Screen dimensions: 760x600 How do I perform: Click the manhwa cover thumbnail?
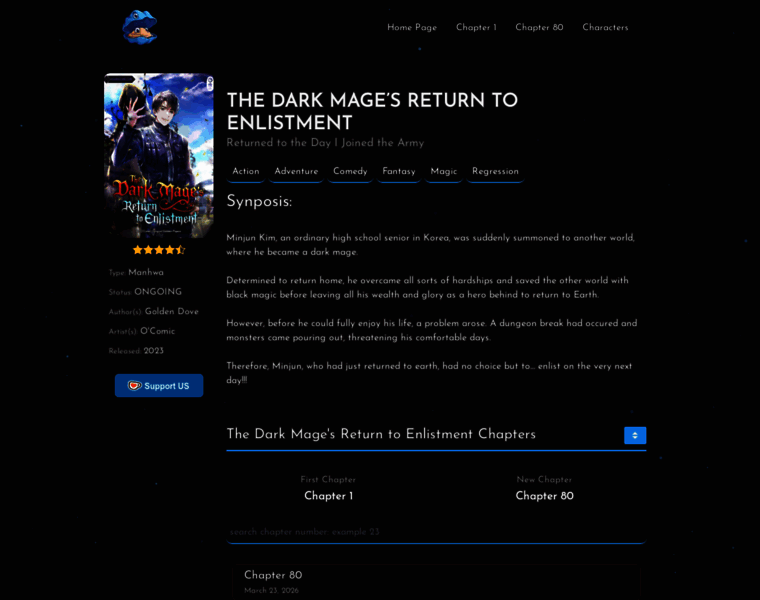pyautogui.click(x=158, y=156)
